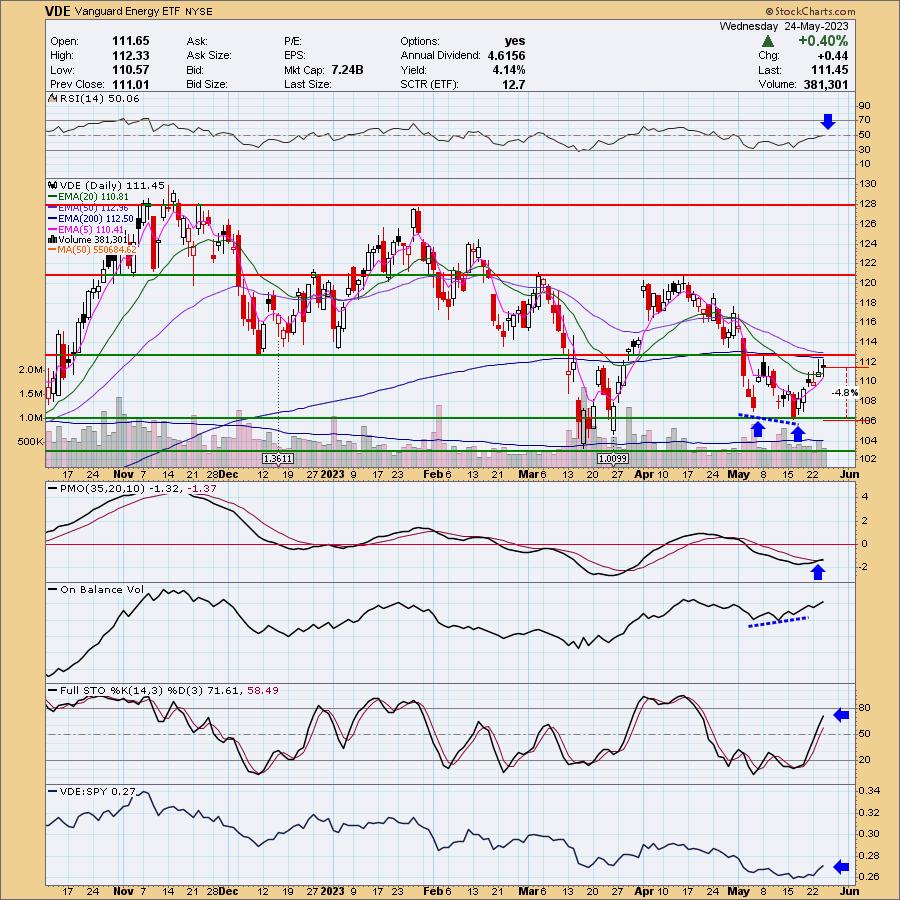900x900 pixels.
Task: Open the StockCharts.com copyright link
Action: [810, 11]
